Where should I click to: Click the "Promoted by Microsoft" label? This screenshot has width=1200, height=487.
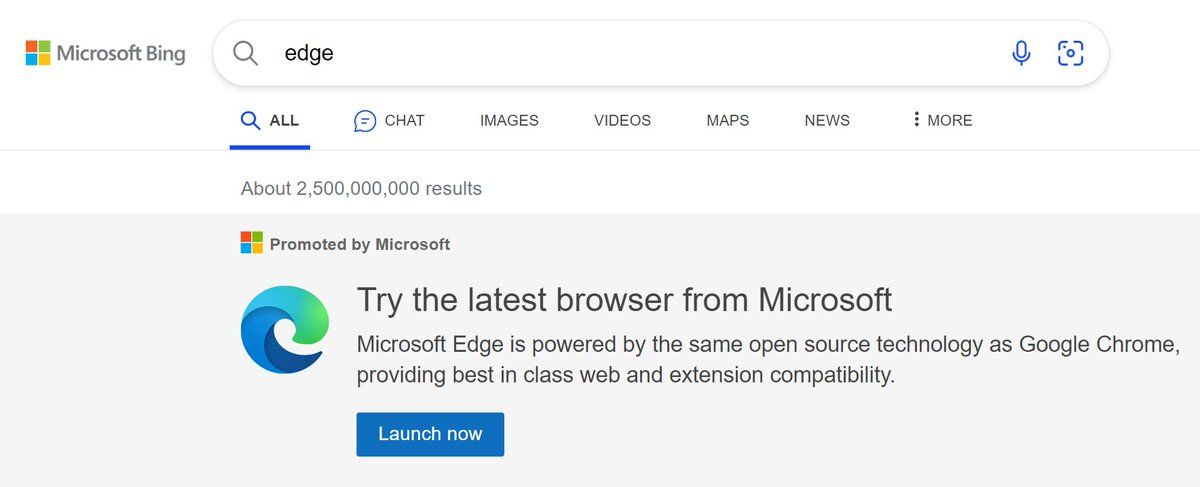click(x=360, y=244)
